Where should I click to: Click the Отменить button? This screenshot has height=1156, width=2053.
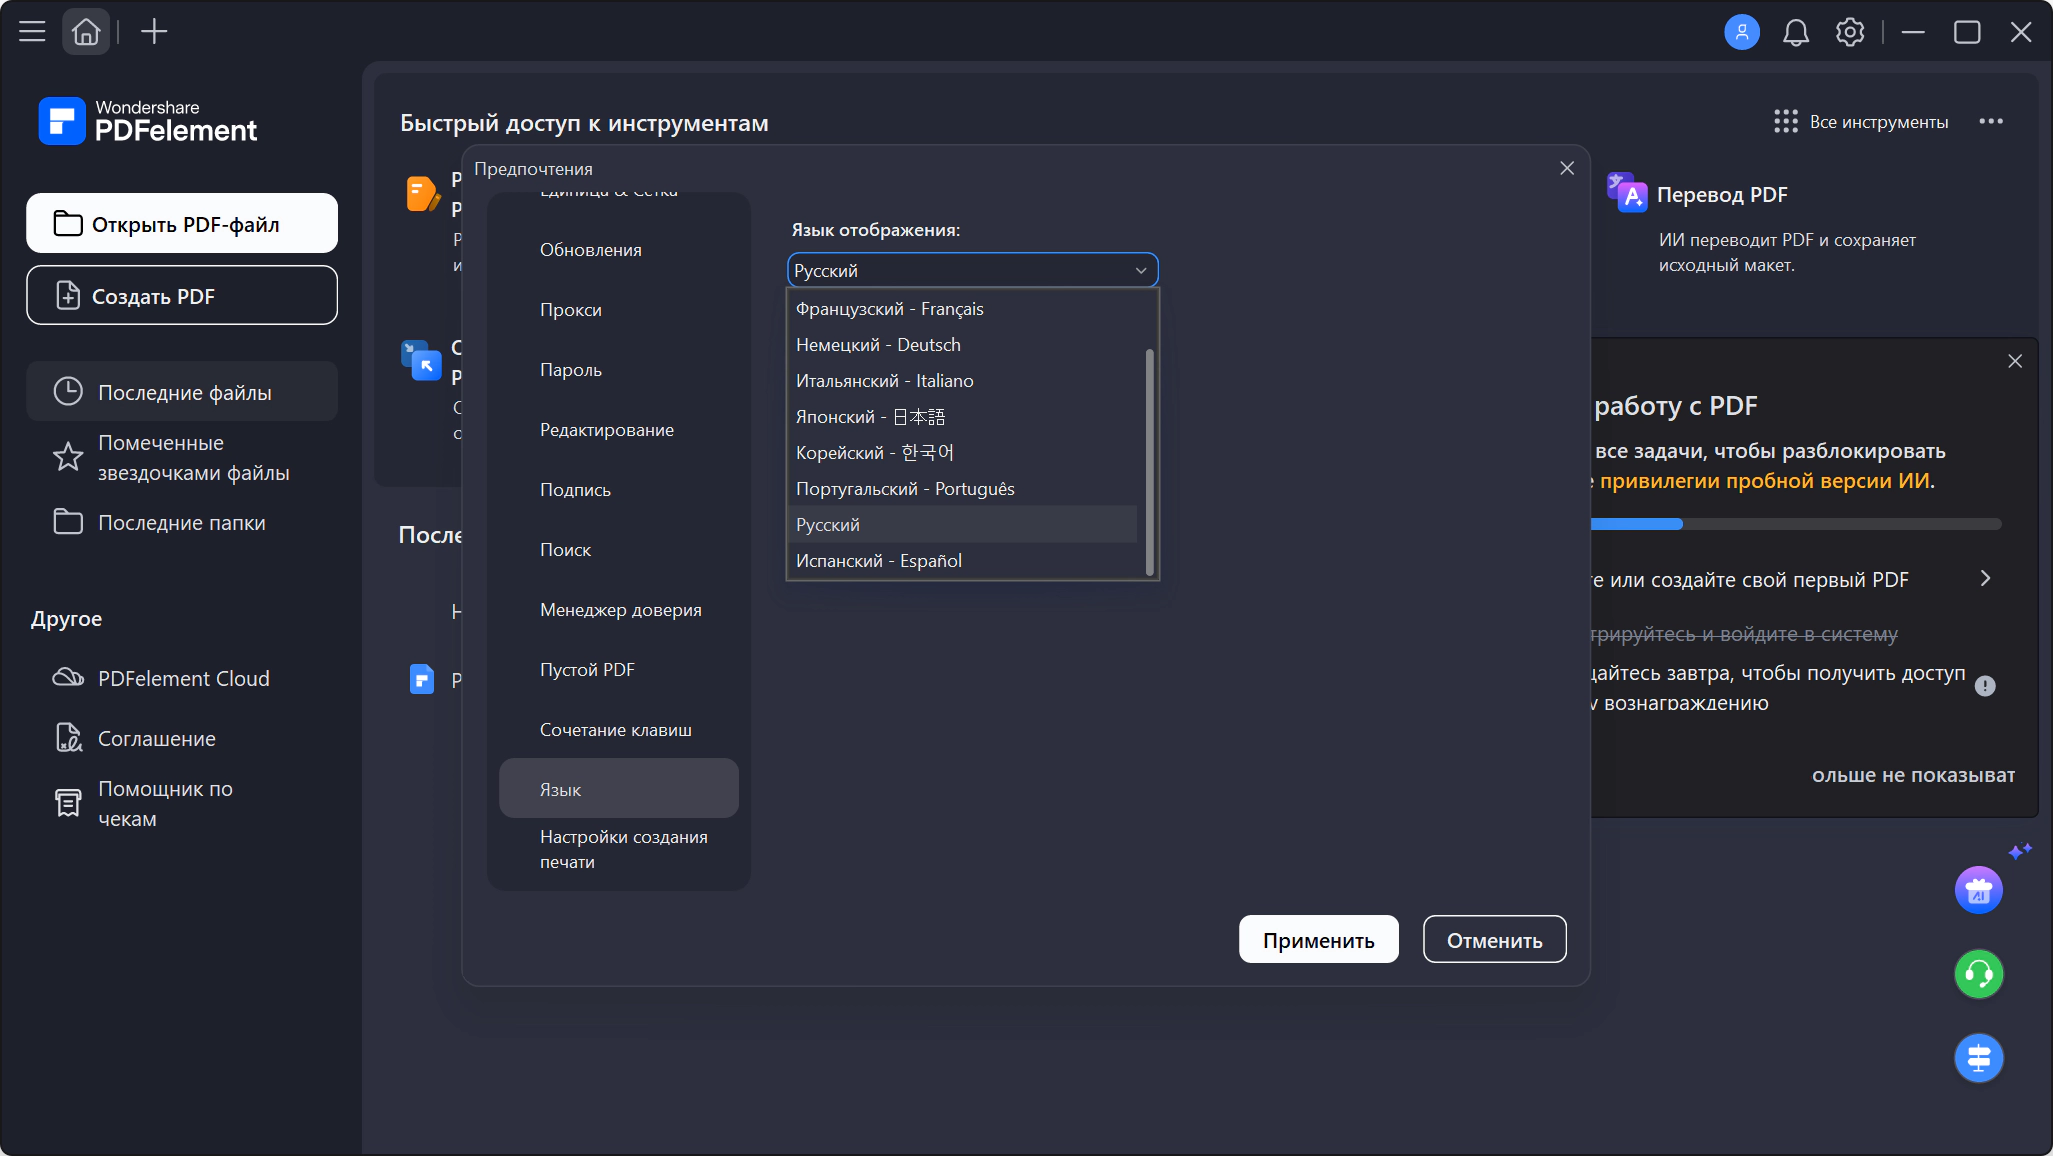(1494, 940)
